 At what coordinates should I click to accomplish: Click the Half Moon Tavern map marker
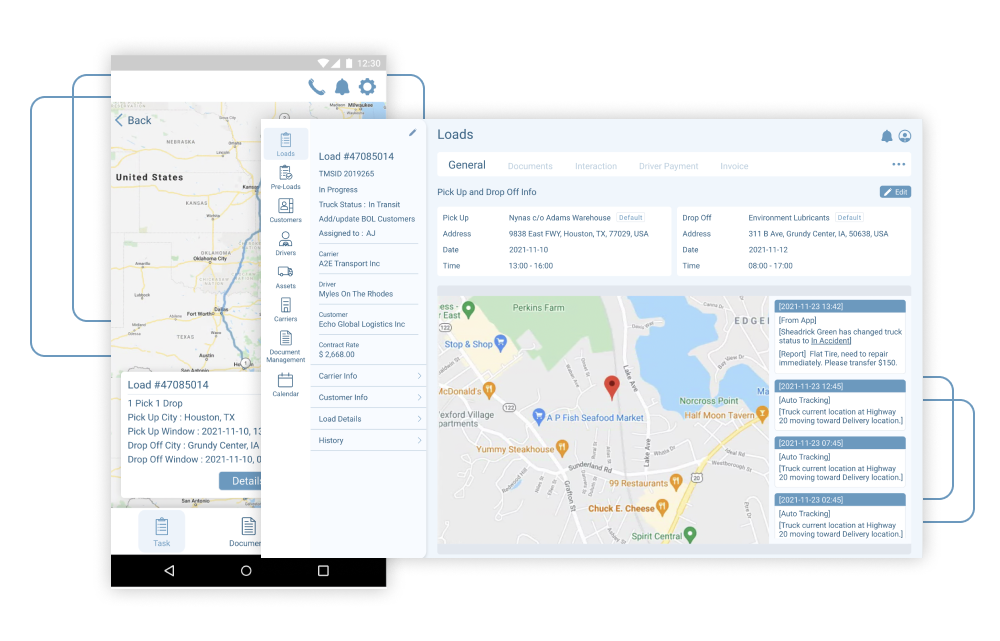point(761,413)
